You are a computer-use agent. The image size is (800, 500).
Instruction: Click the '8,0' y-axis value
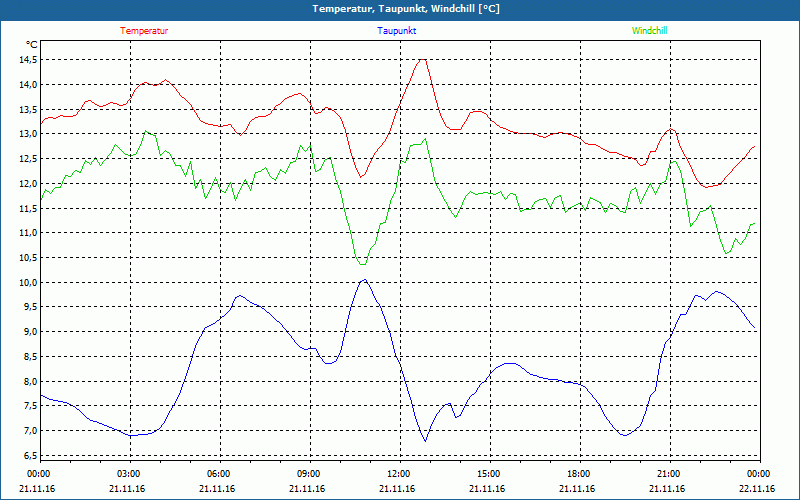coord(31,381)
